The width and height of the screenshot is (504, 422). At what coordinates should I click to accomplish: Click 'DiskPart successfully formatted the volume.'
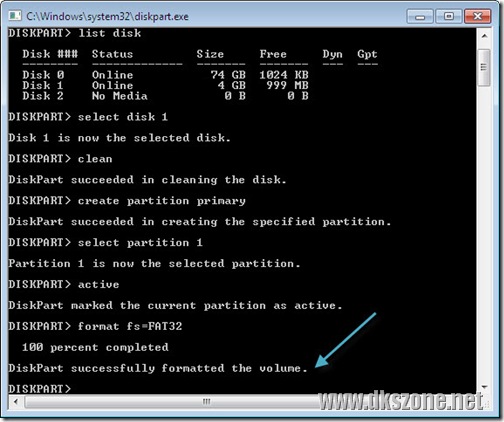158,368
